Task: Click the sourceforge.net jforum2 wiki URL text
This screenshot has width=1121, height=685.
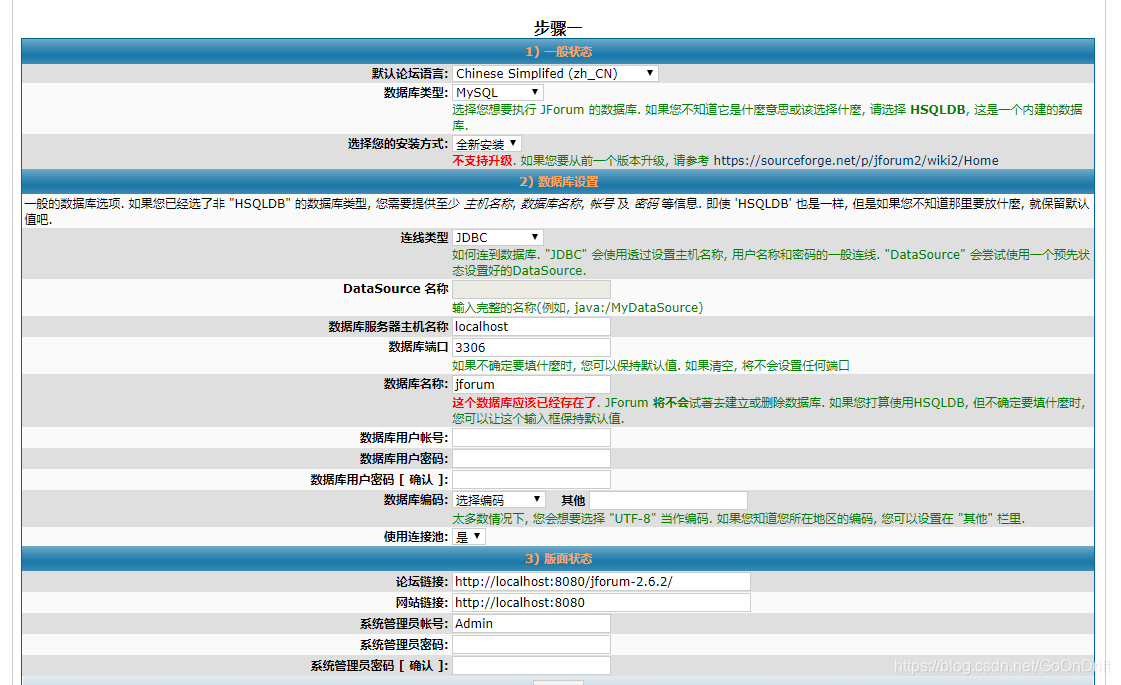Action: click(856, 161)
